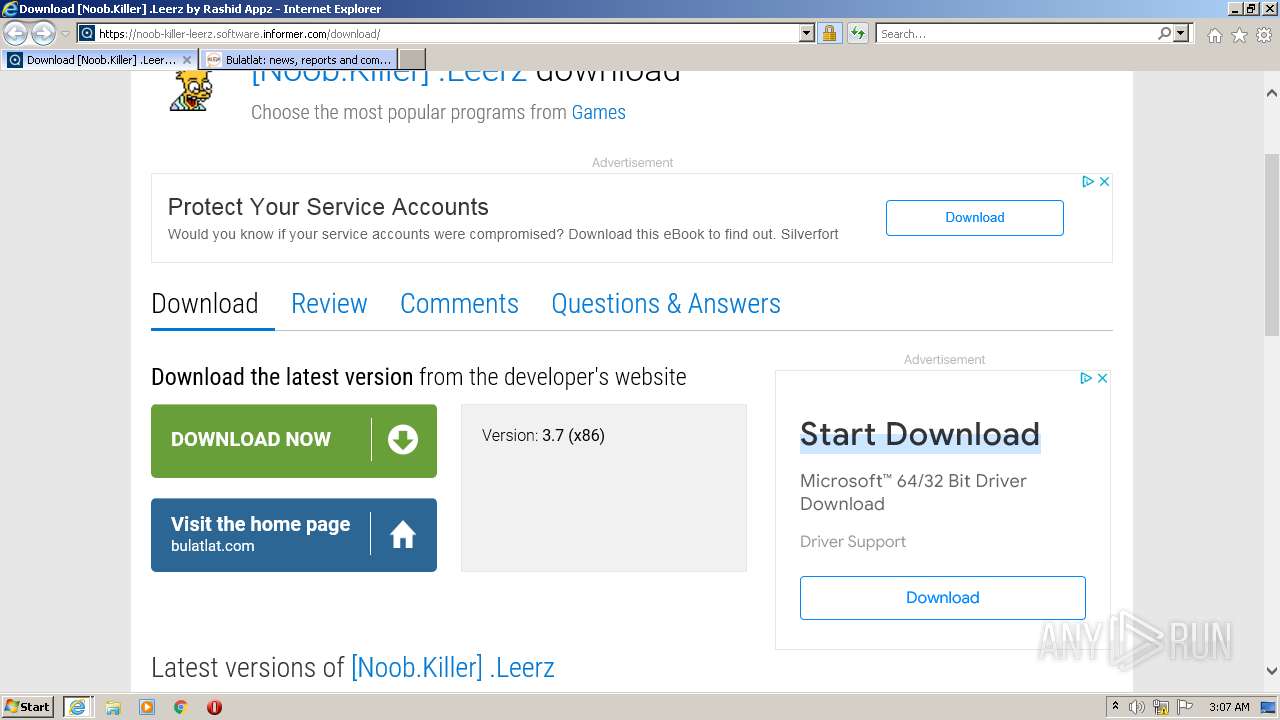The width and height of the screenshot is (1280, 720).
Task: Click the red Opera taskbar icon
Action: pyautogui.click(x=214, y=707)
